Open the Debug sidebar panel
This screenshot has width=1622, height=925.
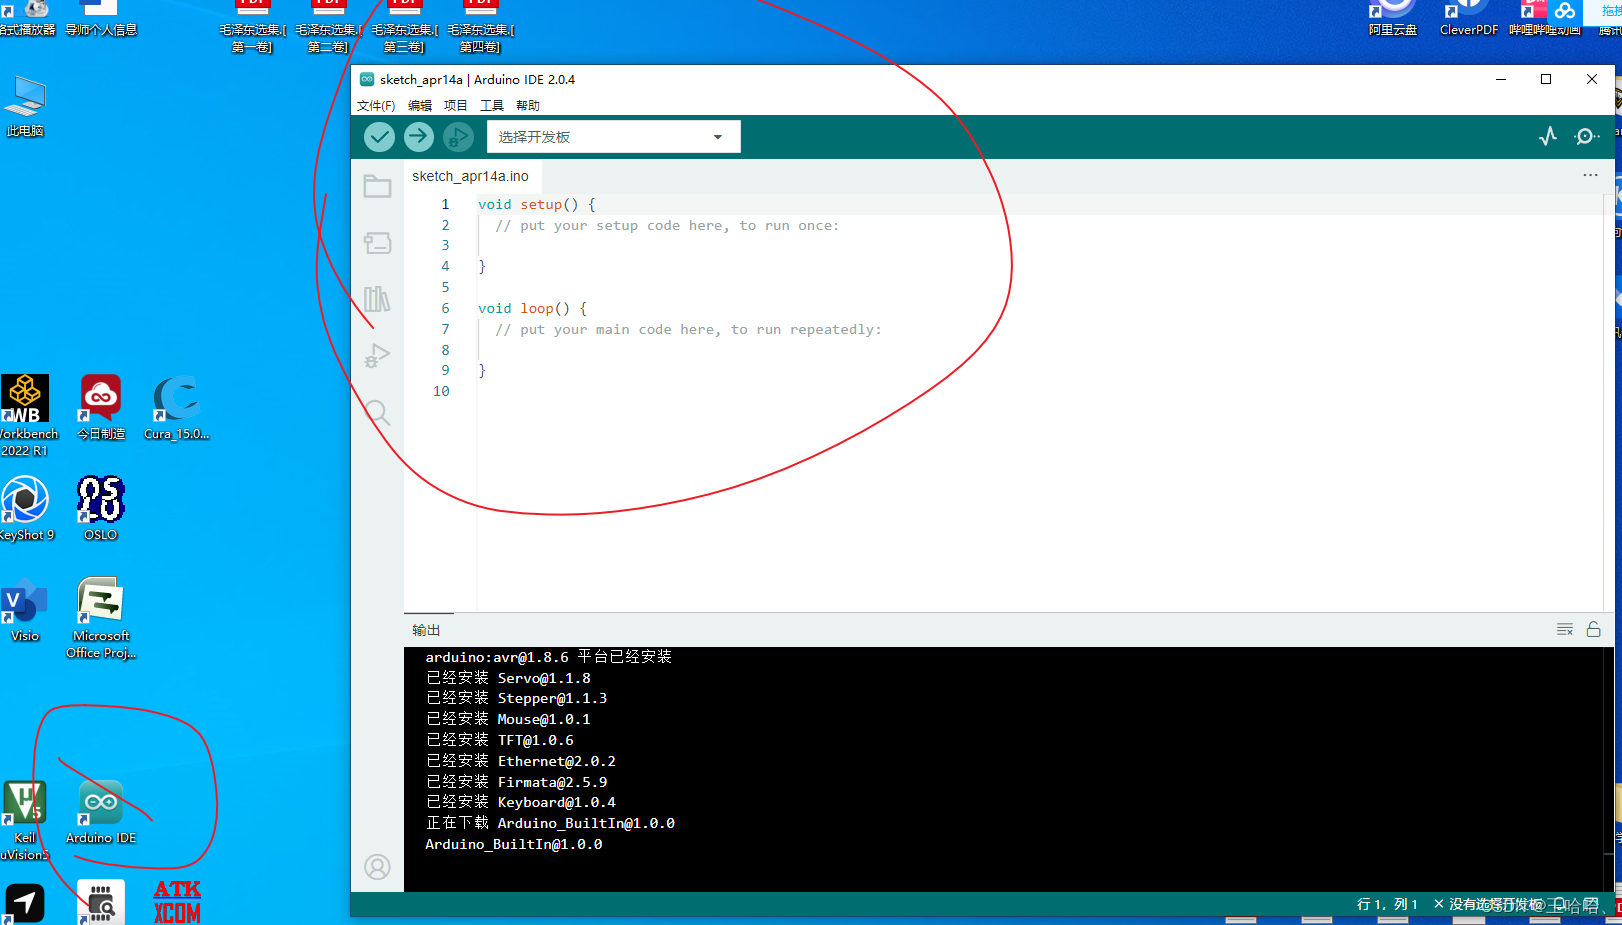coord(377,356)
